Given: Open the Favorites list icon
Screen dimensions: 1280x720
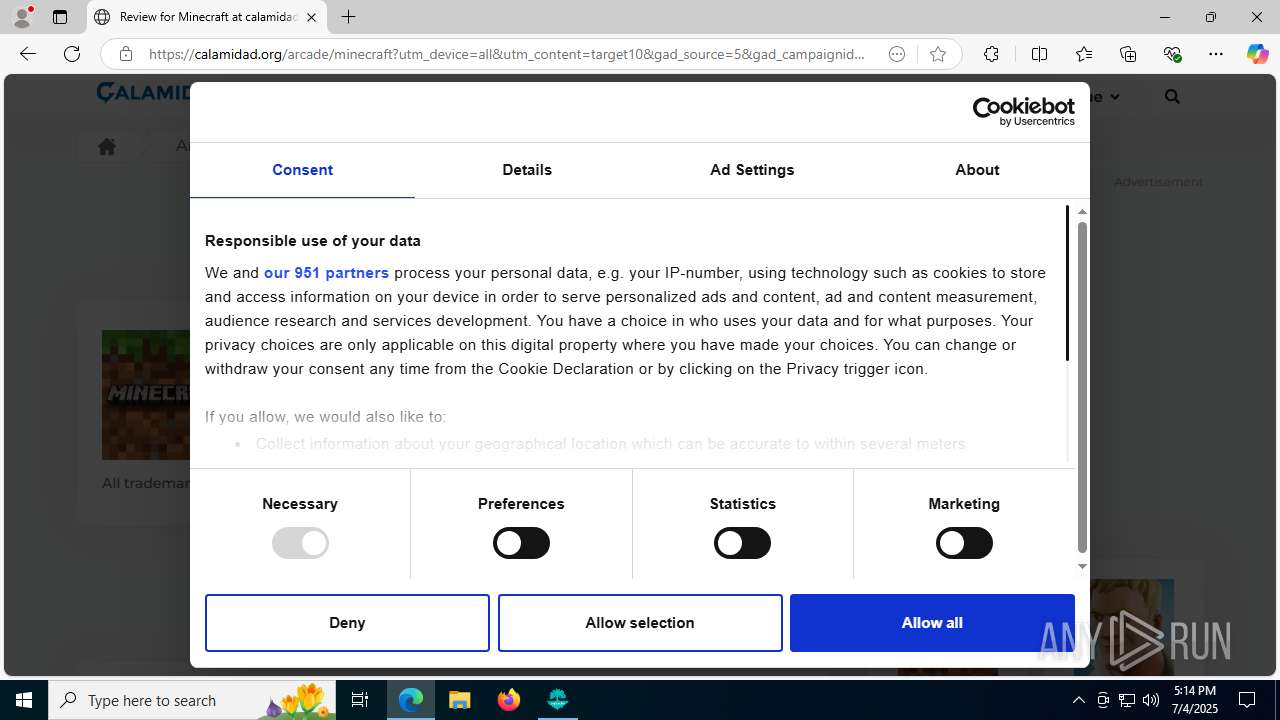Looking at the screenshot, I should click(1084, 54).
